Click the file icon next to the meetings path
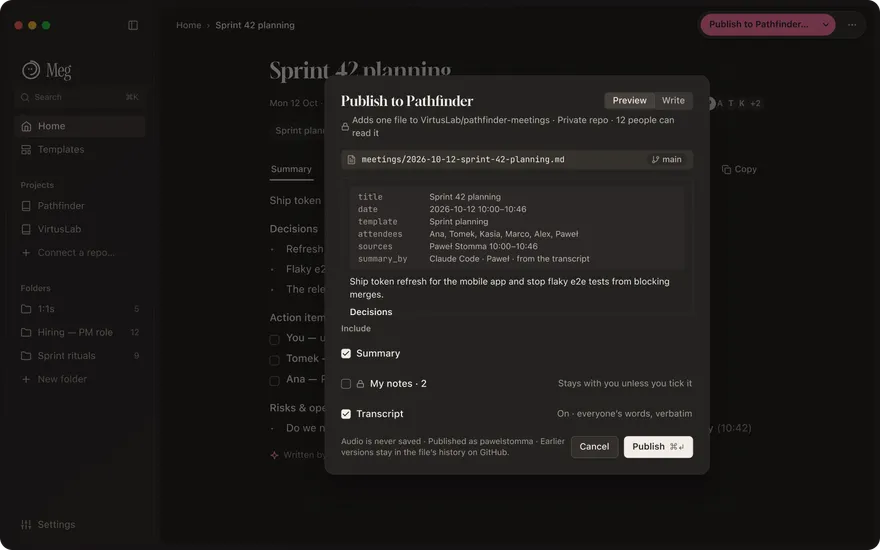 tap(351, 160)
